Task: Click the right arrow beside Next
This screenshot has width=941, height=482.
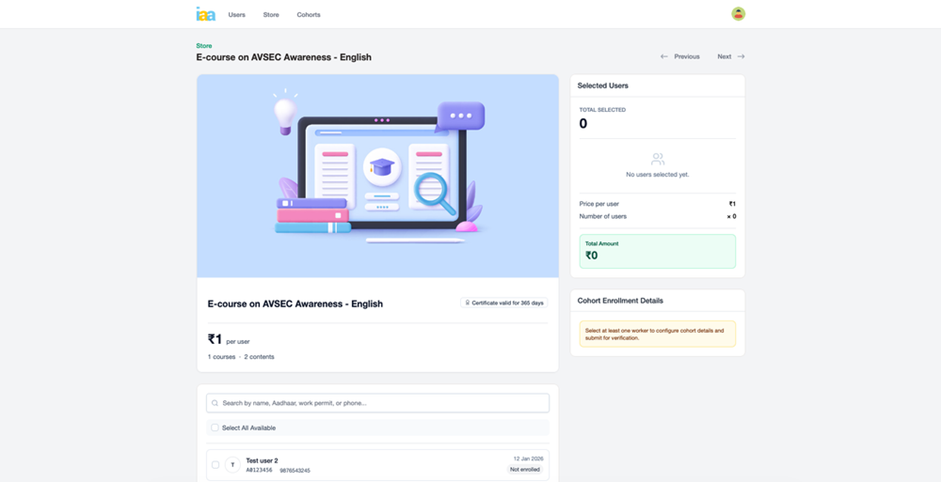Action: point(741,57)
